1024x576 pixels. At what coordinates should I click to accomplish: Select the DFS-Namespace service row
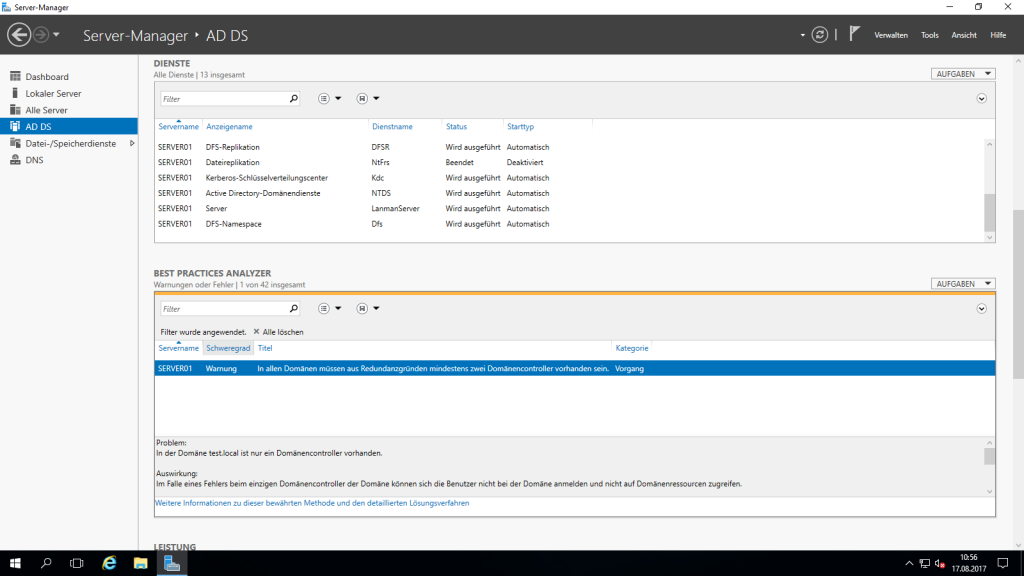(x=569, y=224)
